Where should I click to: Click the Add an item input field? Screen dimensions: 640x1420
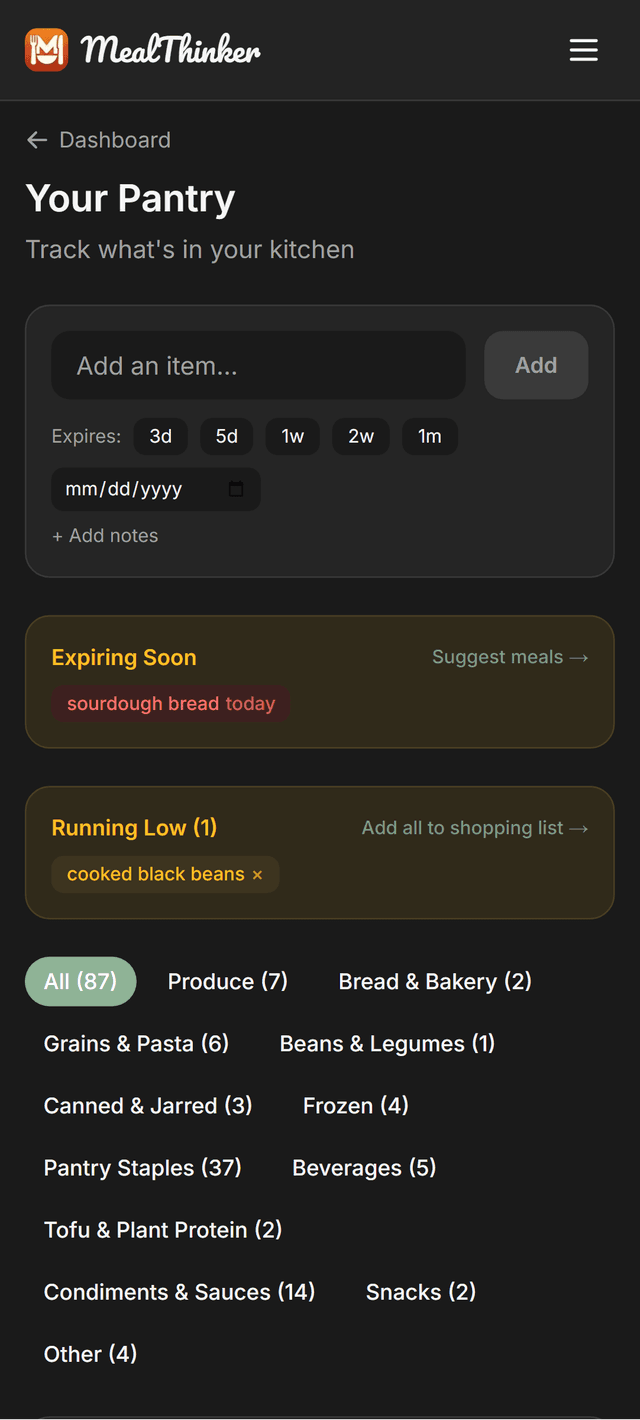[258, 365]
